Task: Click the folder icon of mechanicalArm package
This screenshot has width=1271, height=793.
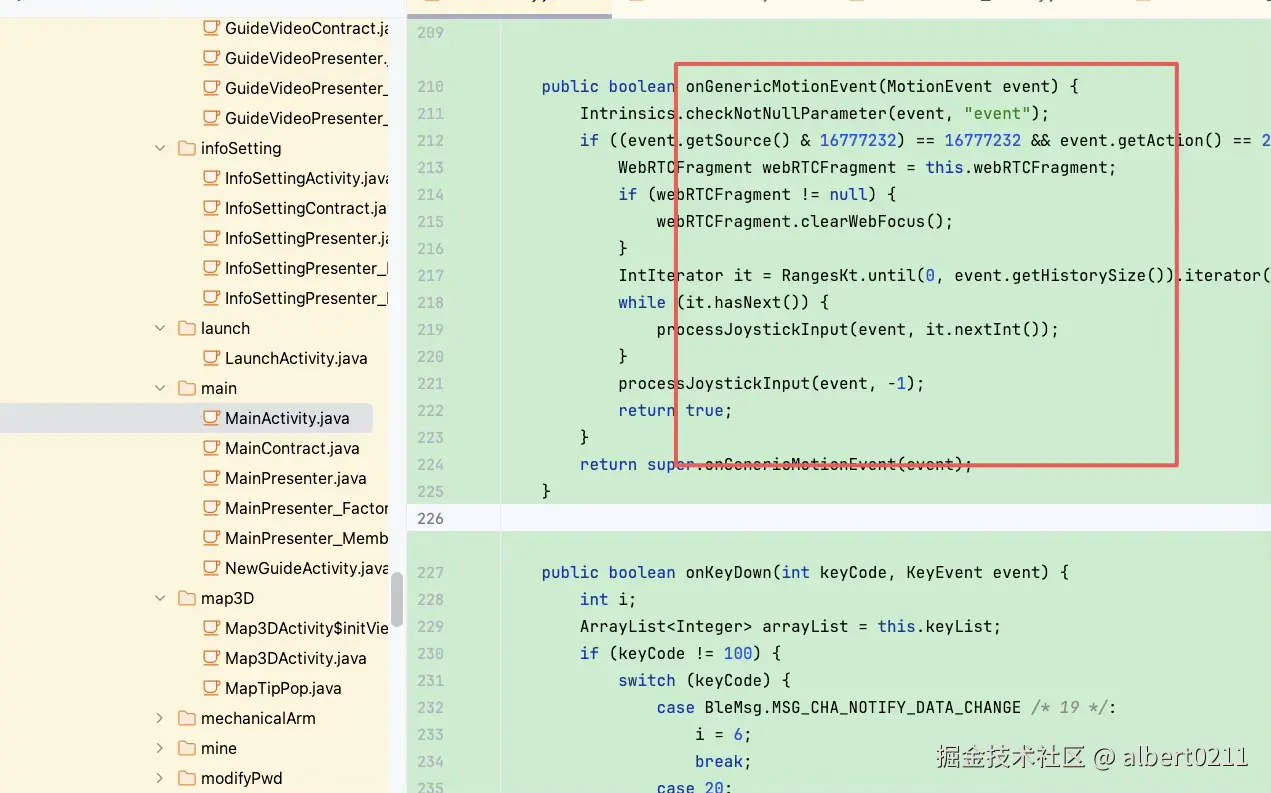Action: click(x=187, y=718)
